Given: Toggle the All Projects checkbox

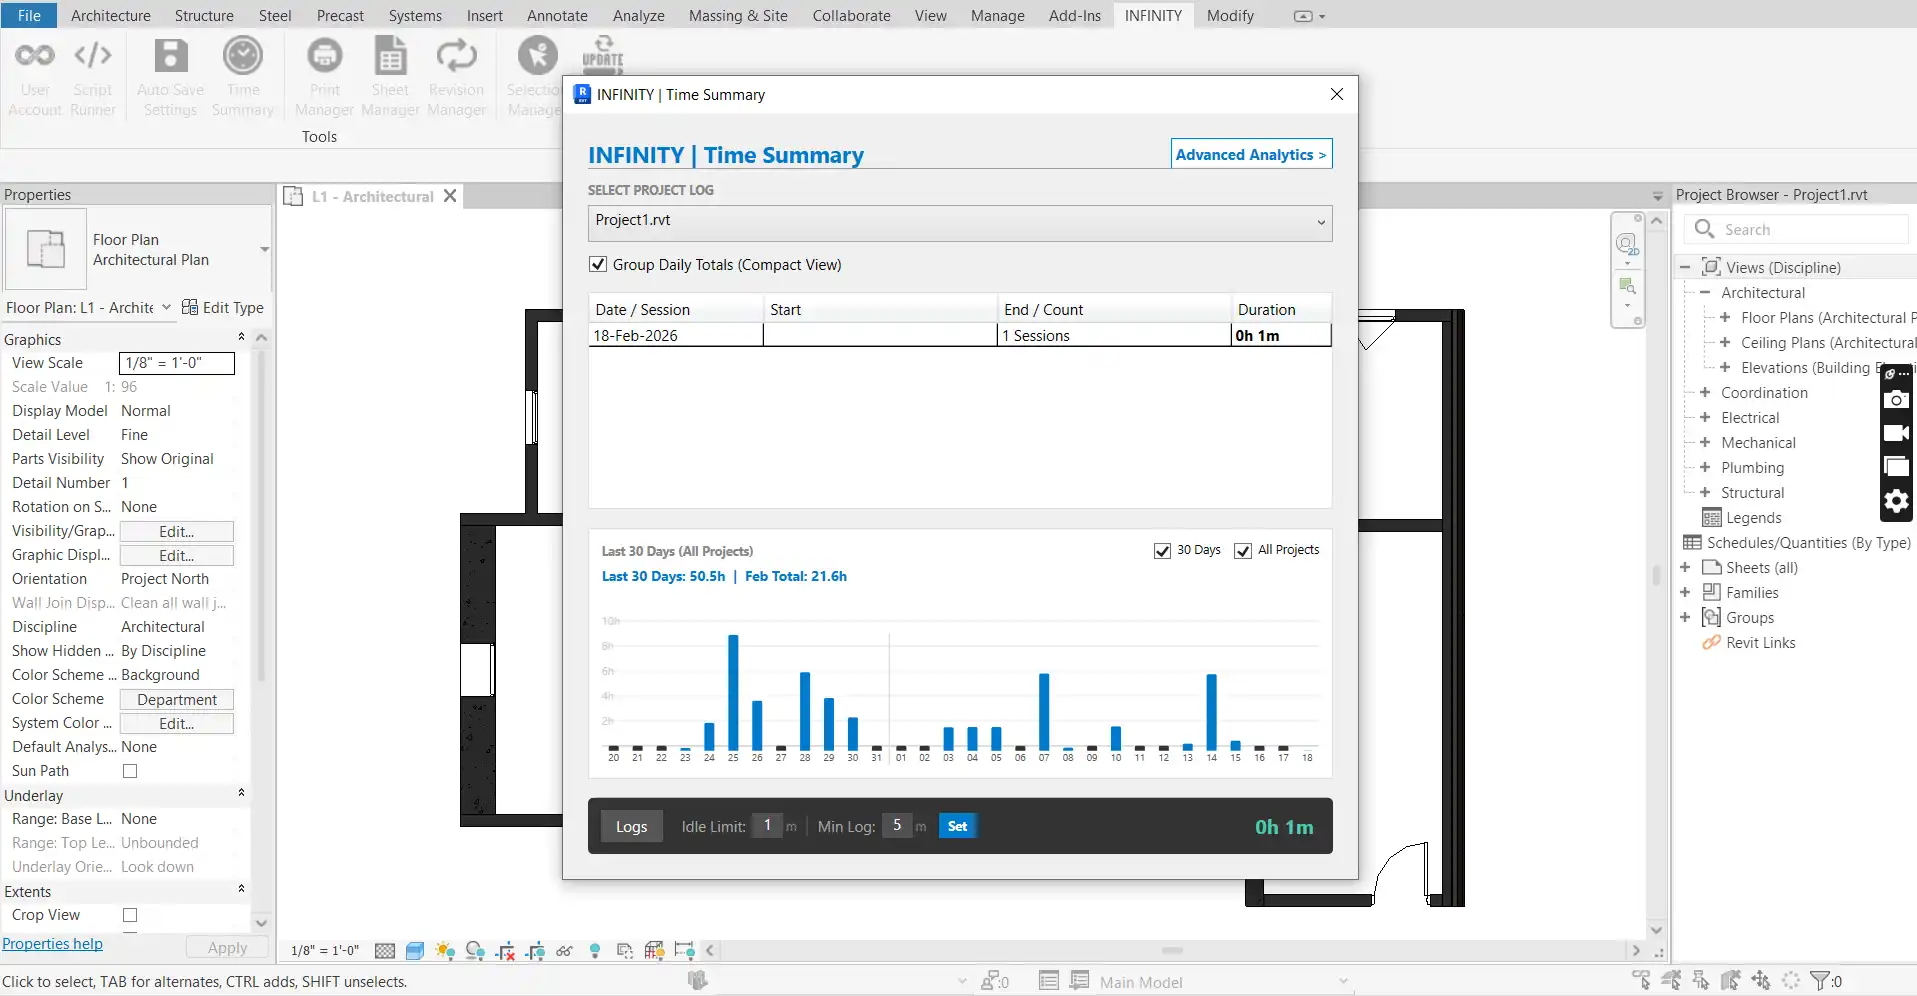Looking at the screenshot, I should 1243,551.
